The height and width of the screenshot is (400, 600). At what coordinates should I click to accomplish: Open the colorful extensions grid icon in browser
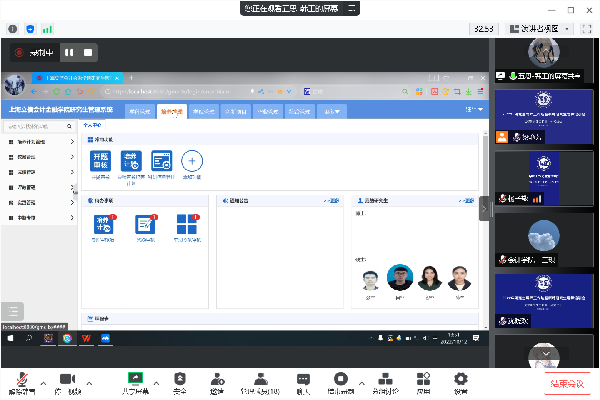point(419,91)
